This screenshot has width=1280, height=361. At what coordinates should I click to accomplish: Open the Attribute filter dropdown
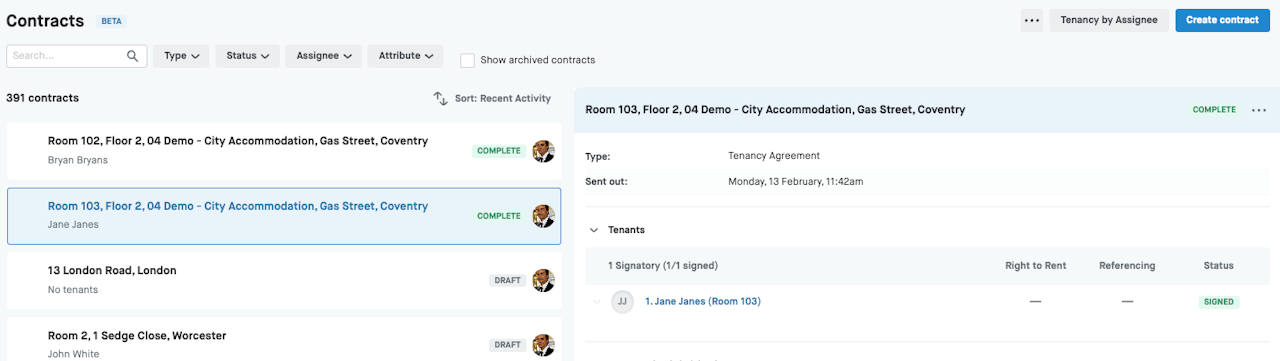click(405, 56)
